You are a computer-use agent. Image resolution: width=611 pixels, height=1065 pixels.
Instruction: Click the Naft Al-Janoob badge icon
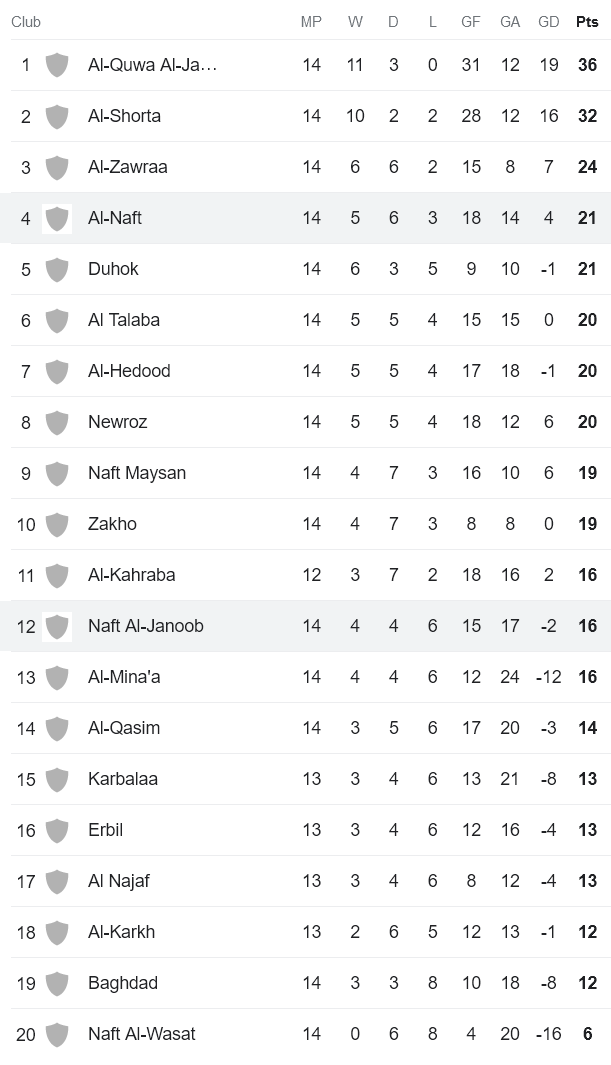57,626
